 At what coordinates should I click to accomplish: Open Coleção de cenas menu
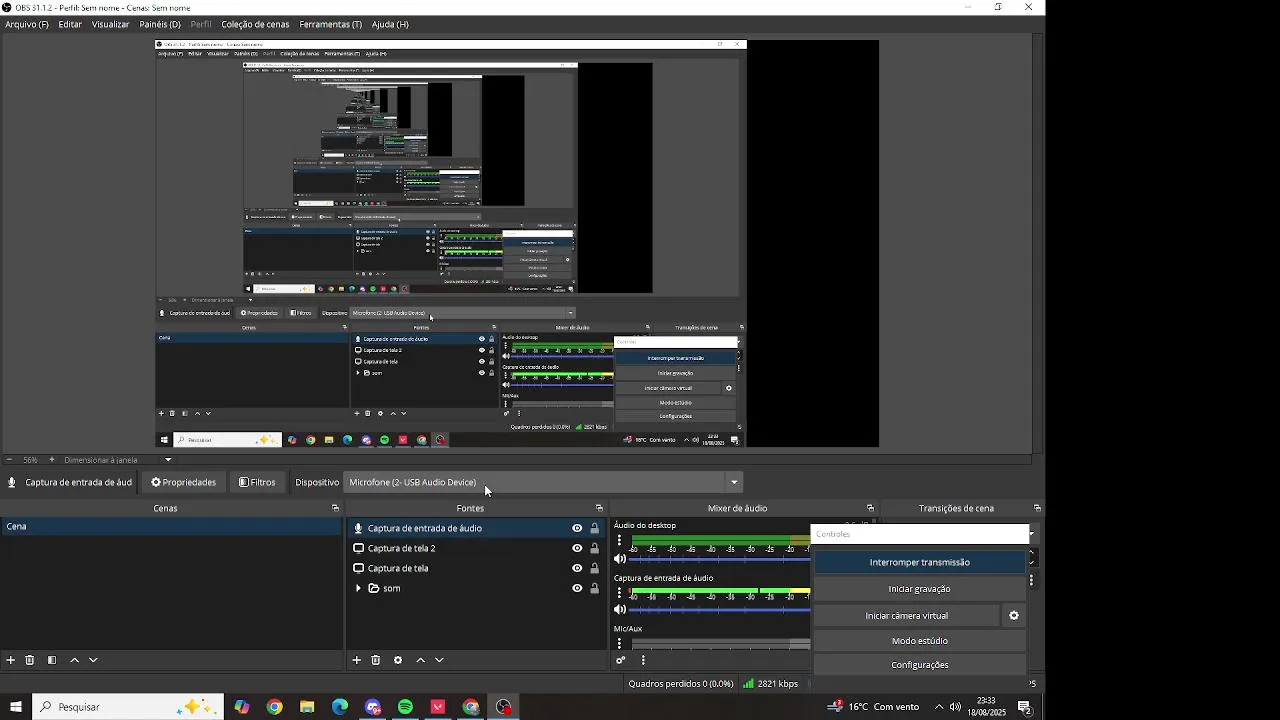click(x=255, y=24)
